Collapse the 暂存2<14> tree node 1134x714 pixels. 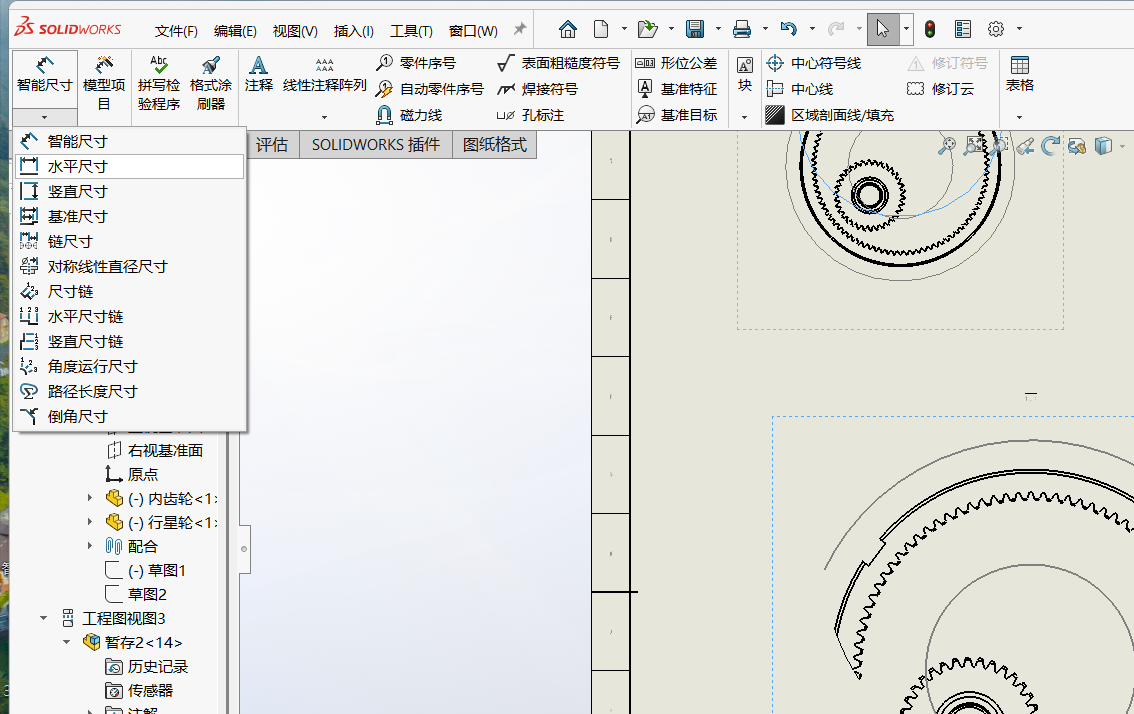pyautogui.click(x=67, y=642)
